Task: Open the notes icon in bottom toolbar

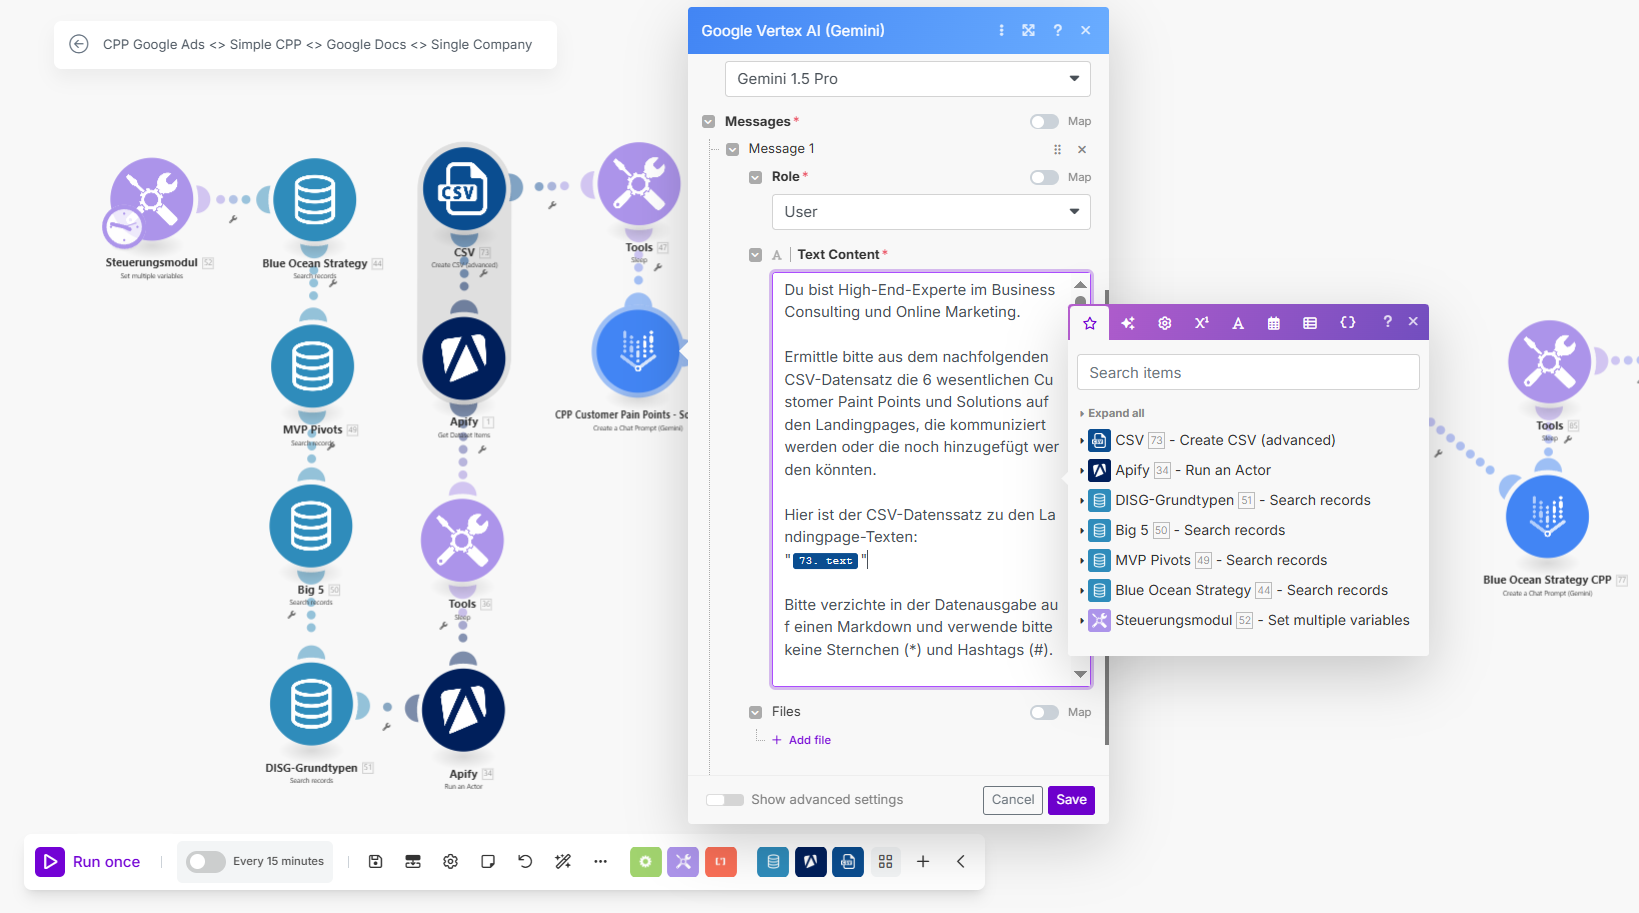Action: (x=488, y=861)
